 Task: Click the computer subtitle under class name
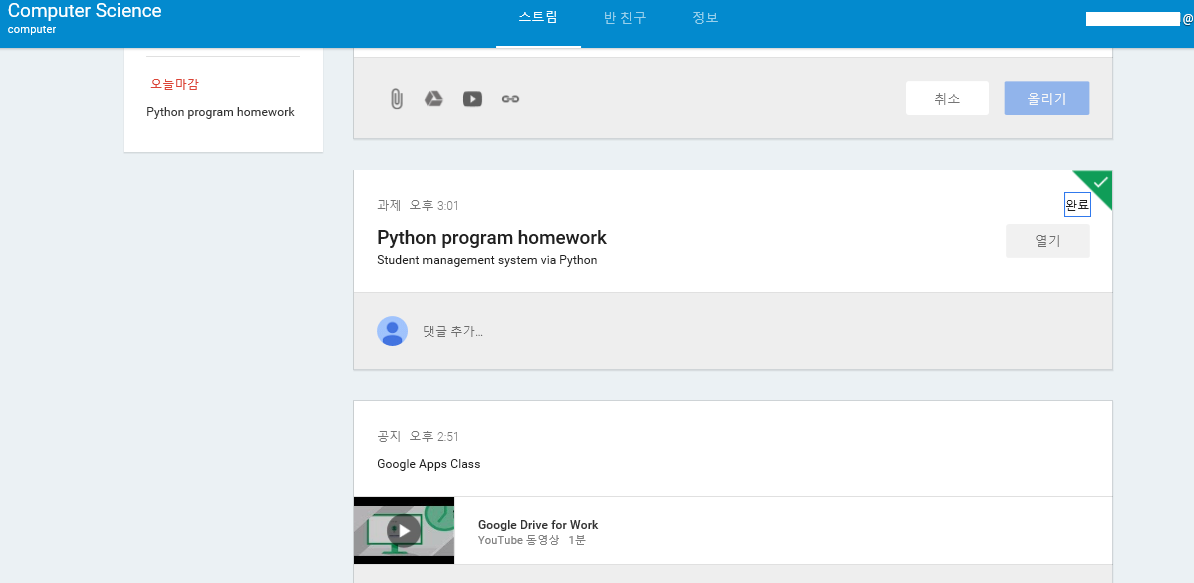(x=32, y=30)
